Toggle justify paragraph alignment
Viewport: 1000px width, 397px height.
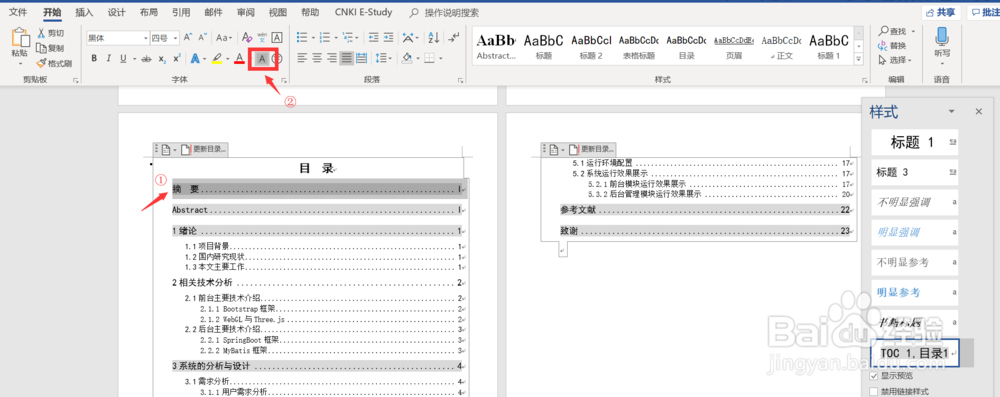pyautogui.click(x=346, y=59)
